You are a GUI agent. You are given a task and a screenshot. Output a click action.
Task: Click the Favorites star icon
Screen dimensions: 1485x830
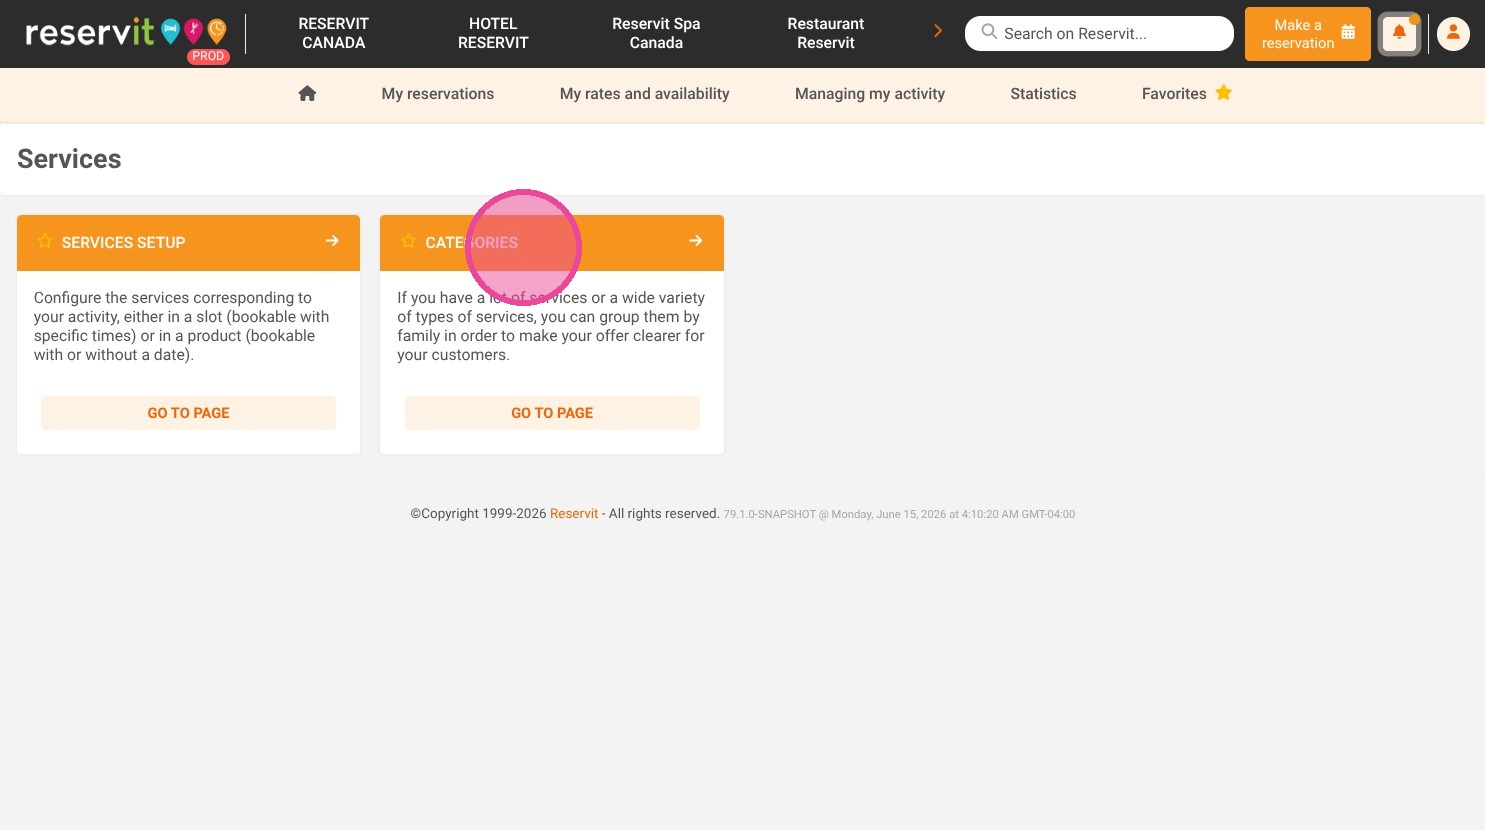(x=1223, y=93)
